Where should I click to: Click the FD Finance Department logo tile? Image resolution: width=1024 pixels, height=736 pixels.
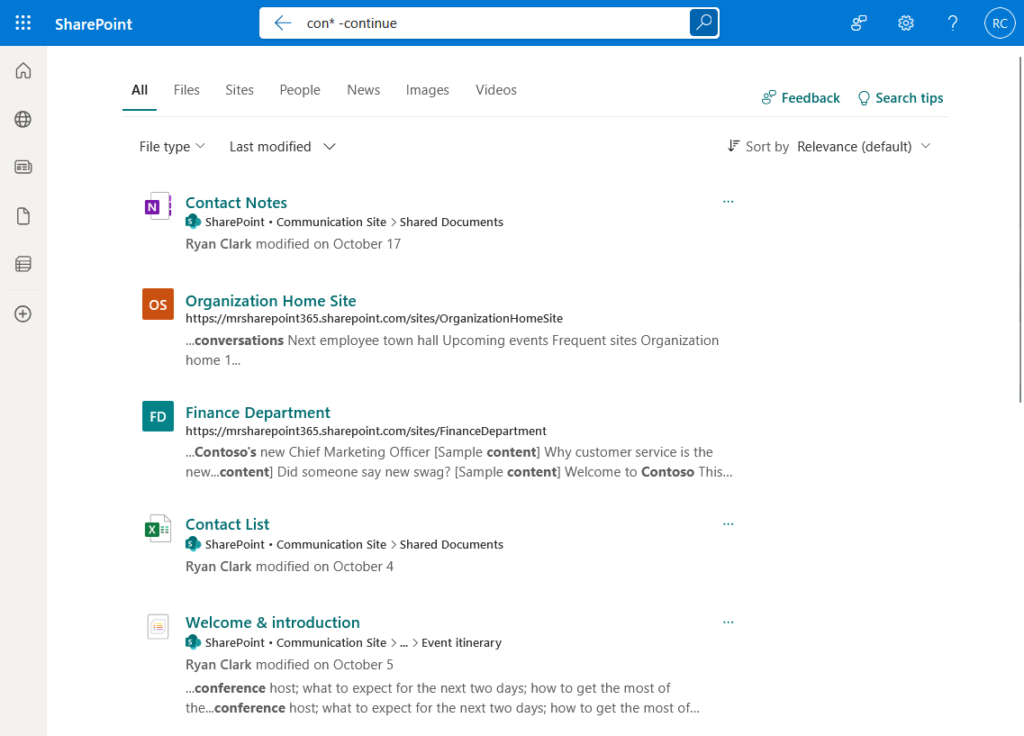158,416
